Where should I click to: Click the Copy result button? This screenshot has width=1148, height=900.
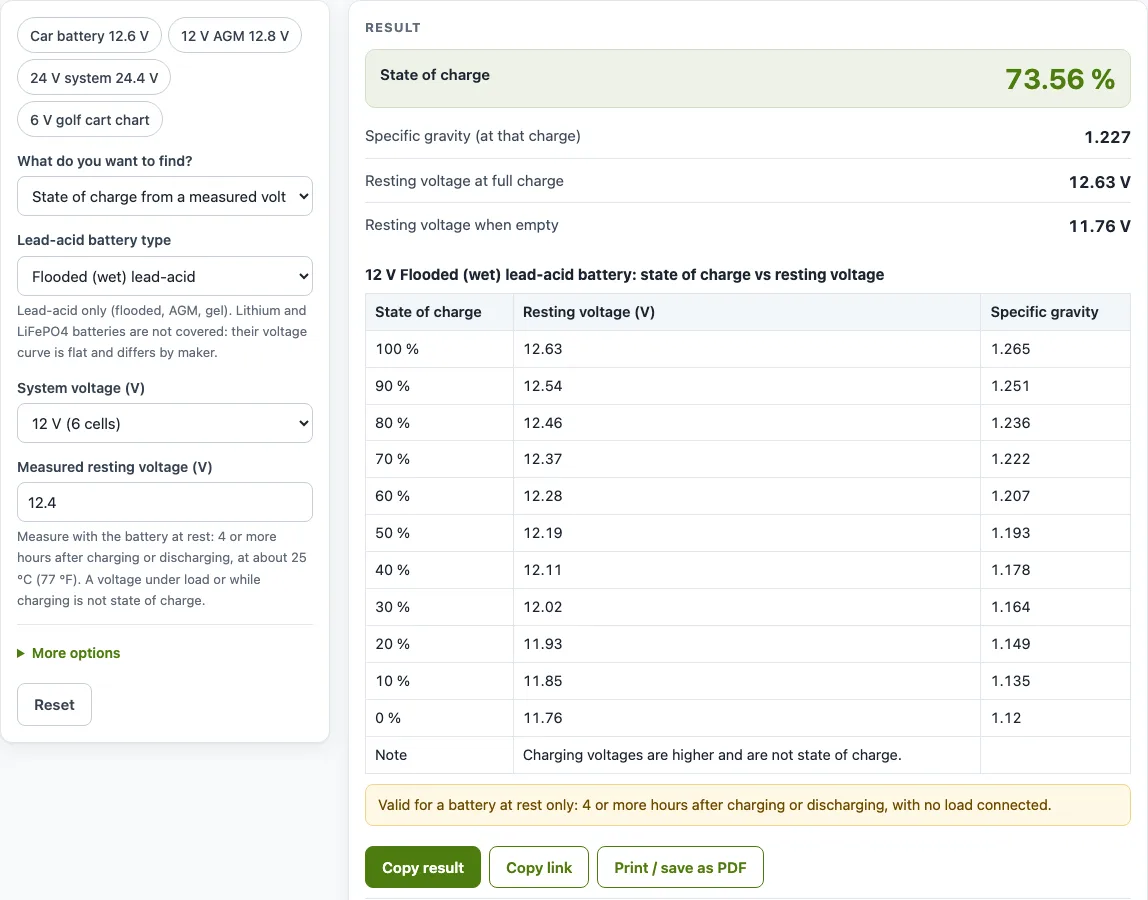click(x=423, y=868)
